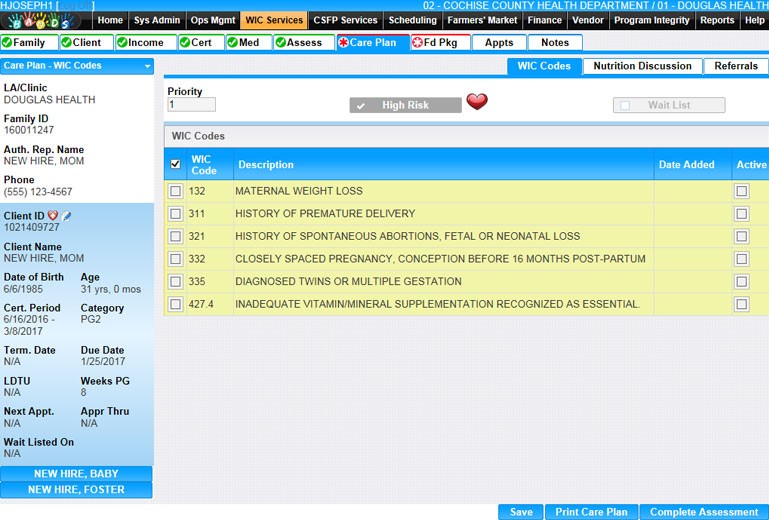This screenshot has height=520, width=769.
Task: Click the shield icon next to Client ID
Action: pyautogui.click(x=53, y=216)
